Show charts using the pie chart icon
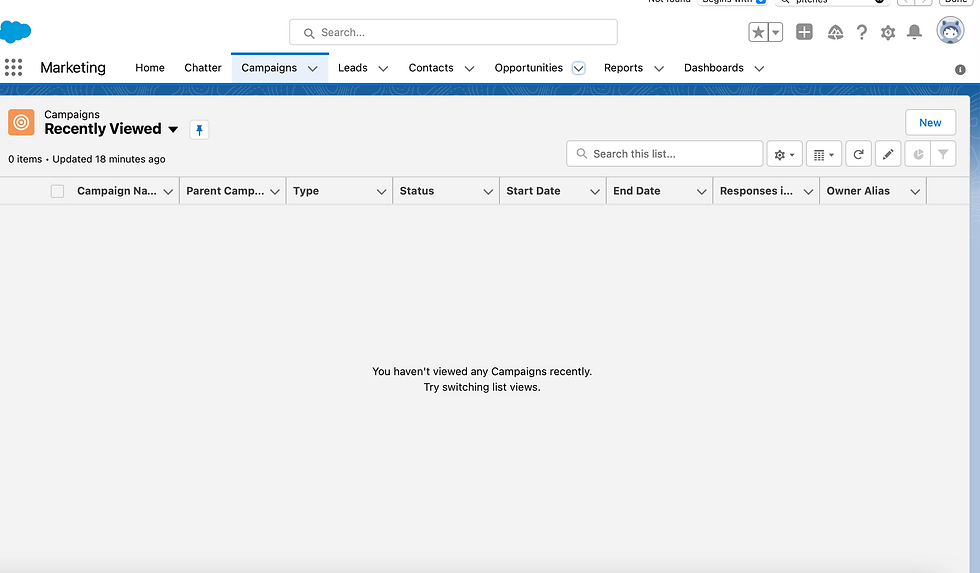Viewport: 980px width, 573px height. (918, 154)
